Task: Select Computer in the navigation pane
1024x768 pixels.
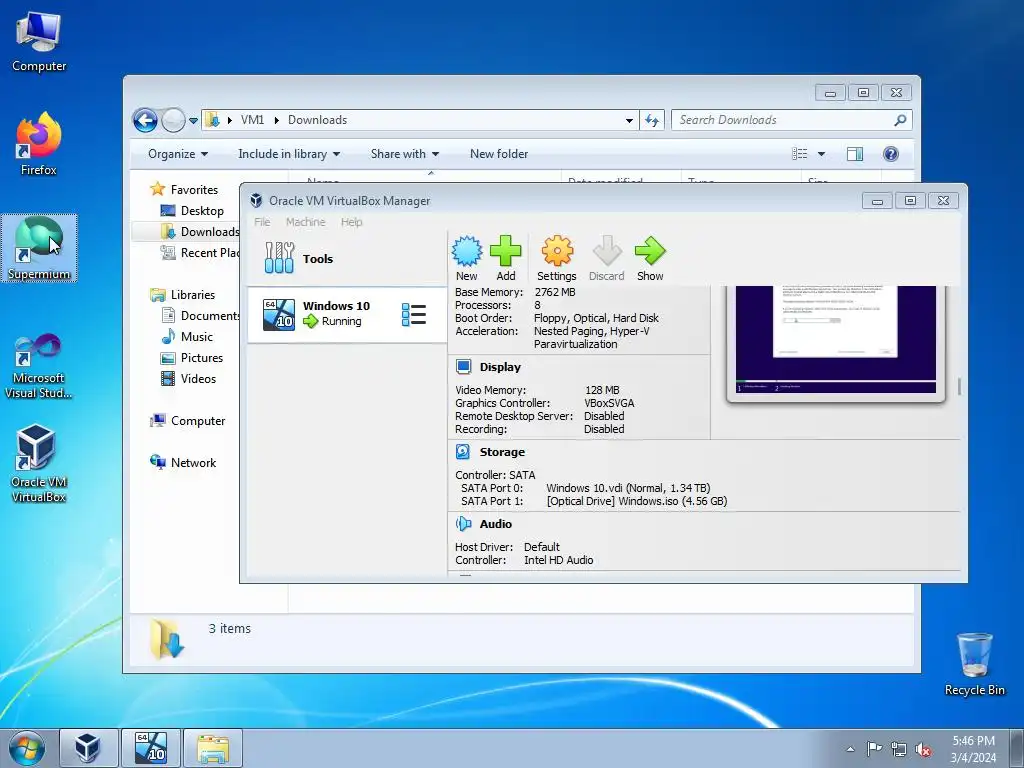Action: pyautogui.click(x=198, y=421)
